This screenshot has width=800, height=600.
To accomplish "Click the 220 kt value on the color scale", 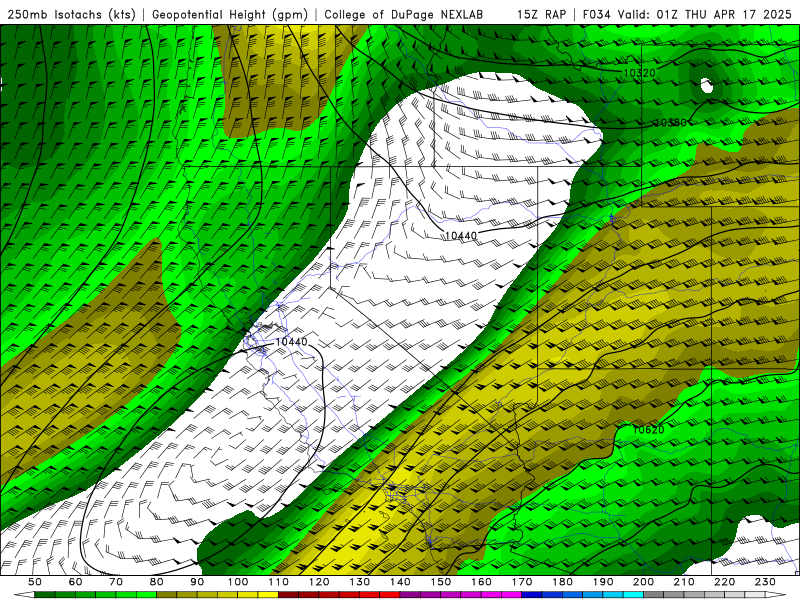I will (725, 582).
